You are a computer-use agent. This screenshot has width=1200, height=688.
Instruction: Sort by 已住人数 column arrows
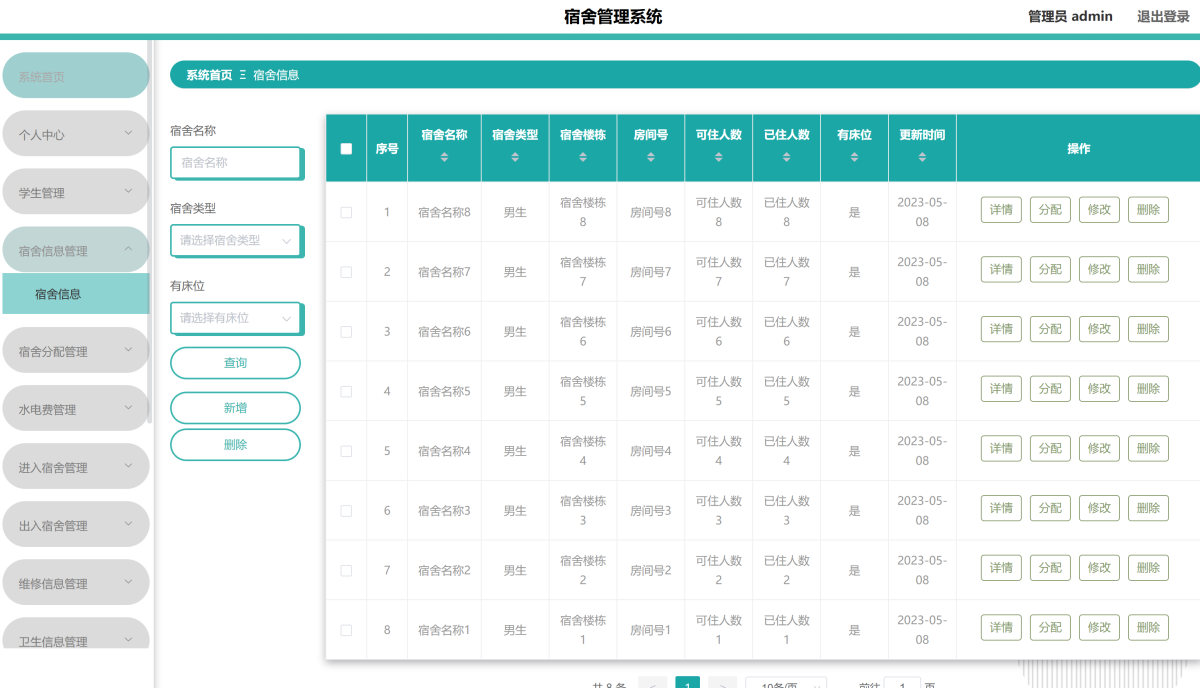[786, 158]
